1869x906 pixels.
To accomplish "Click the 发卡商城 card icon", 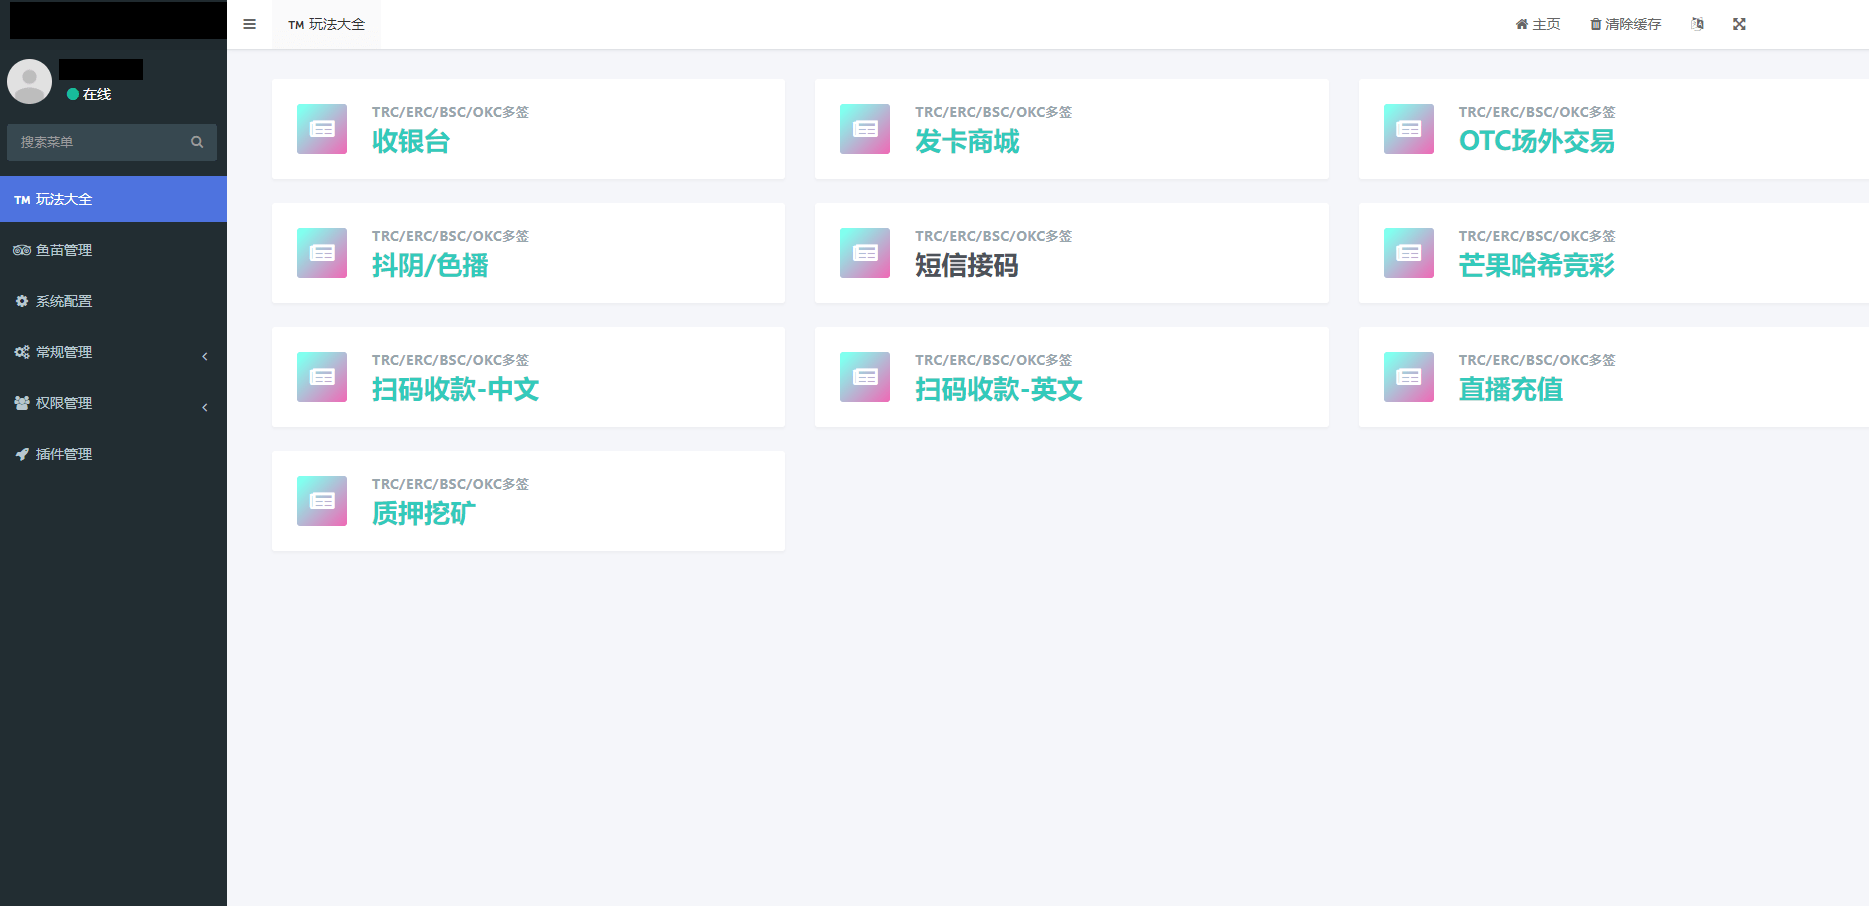I will tap(865, 129).
